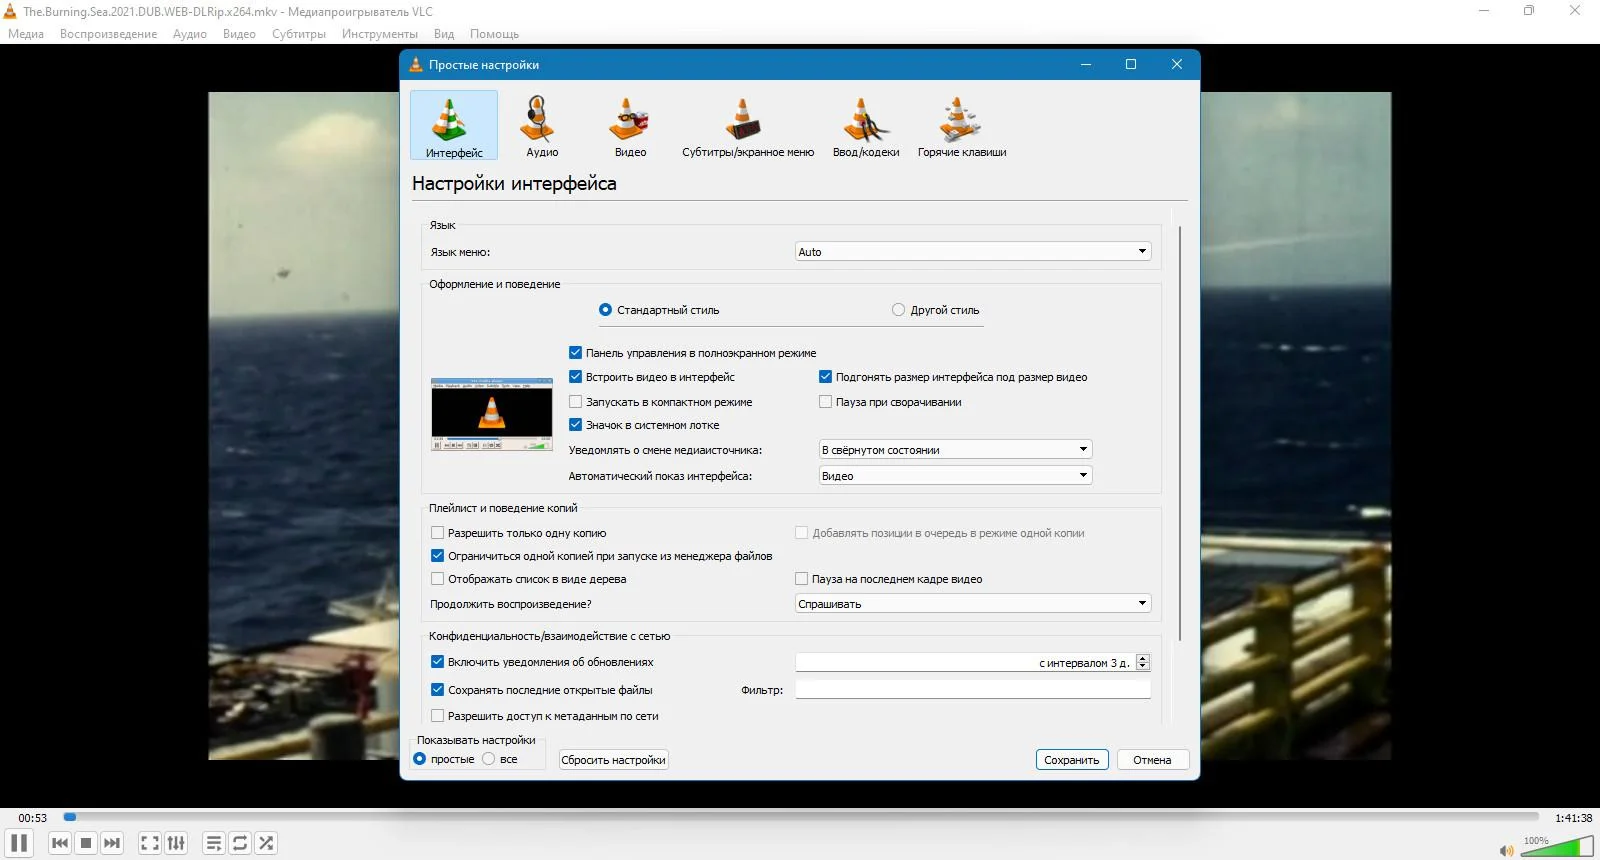This screenshot has width=1600, height=860.
Task: Toggle fullscreen video mode icon
Action: pos(150,843)
